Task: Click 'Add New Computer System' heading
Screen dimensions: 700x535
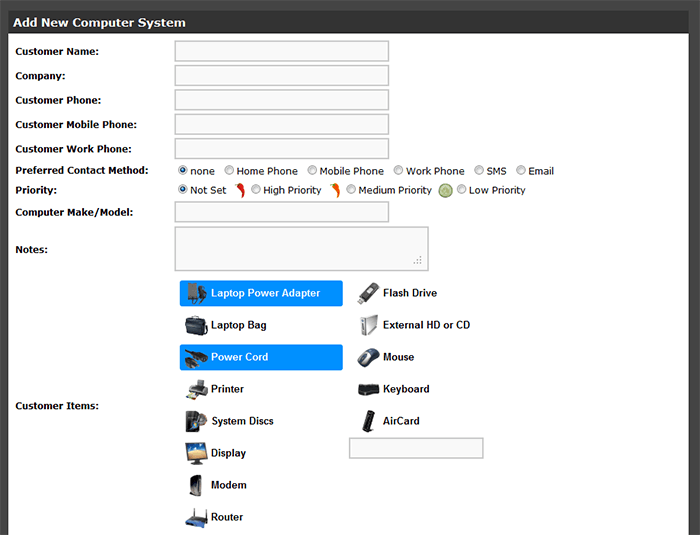Action: 99,22
